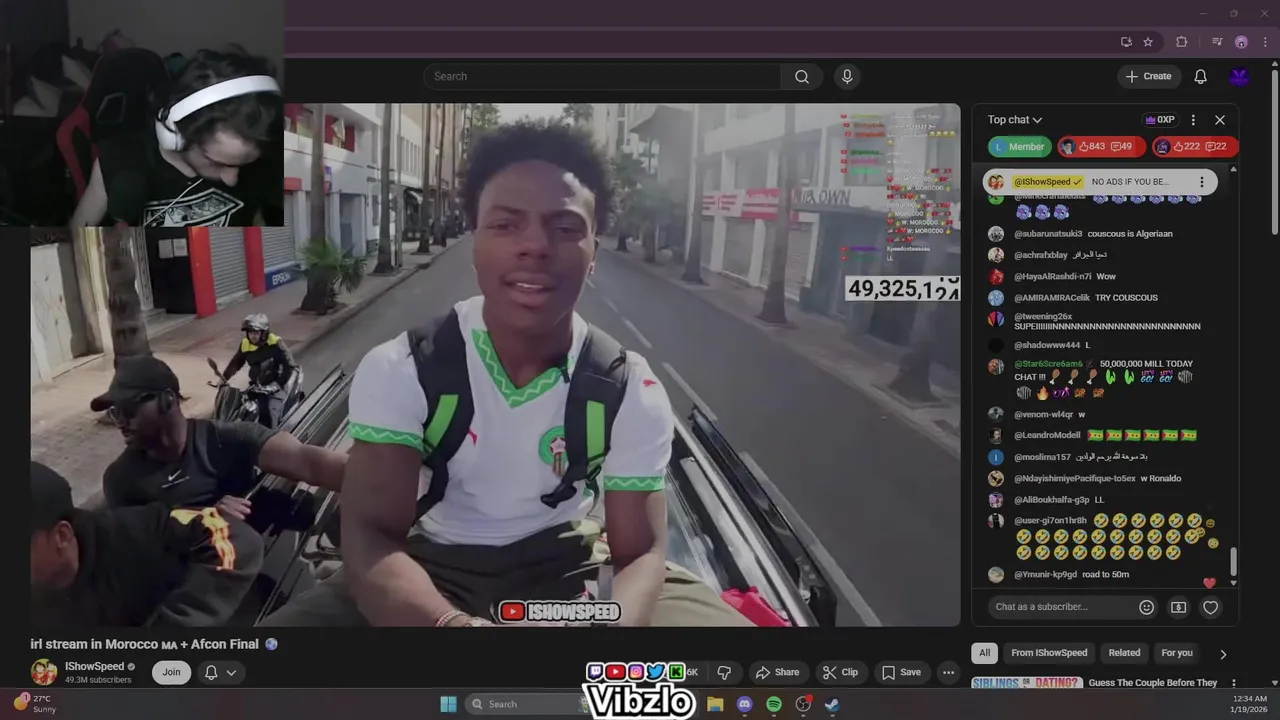The image size is (1280, 720).
Task: Open options for pinned IShowSpeed message
Action: point(1202,182)
